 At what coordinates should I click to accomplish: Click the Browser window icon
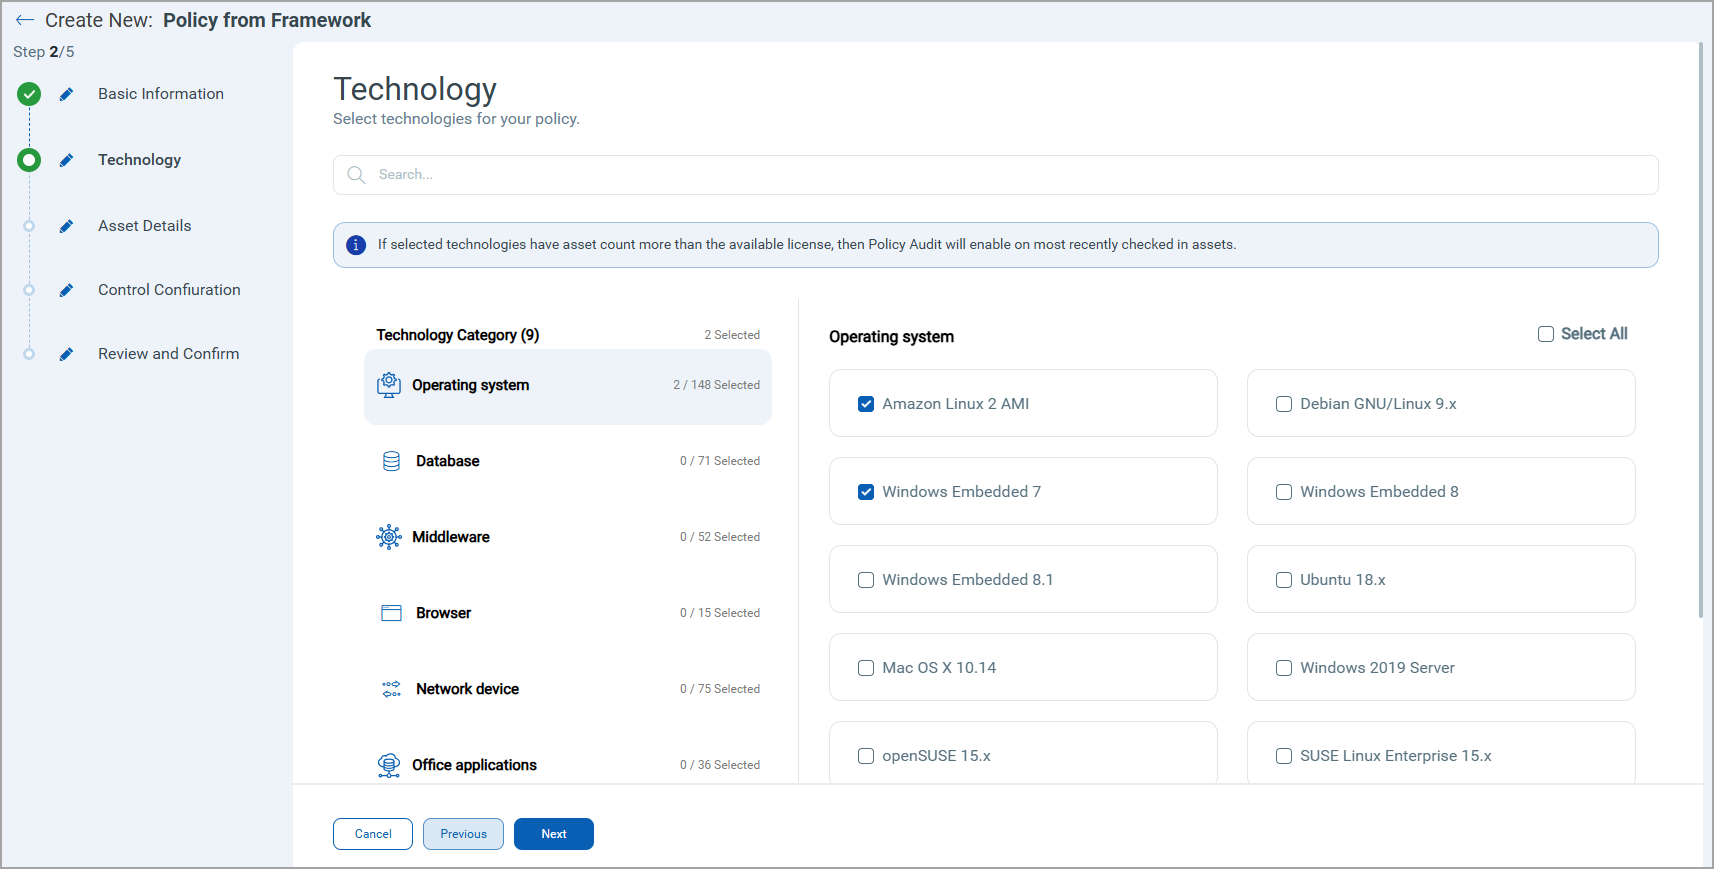coord(391,613)
